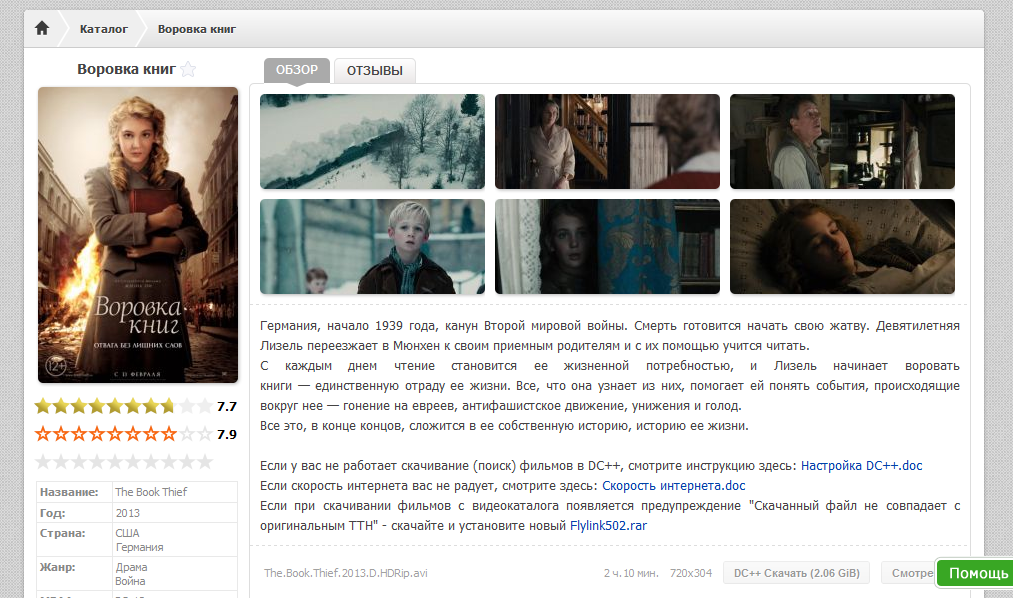
Task: Click the Смотреть button
Action: coord(908,573)
